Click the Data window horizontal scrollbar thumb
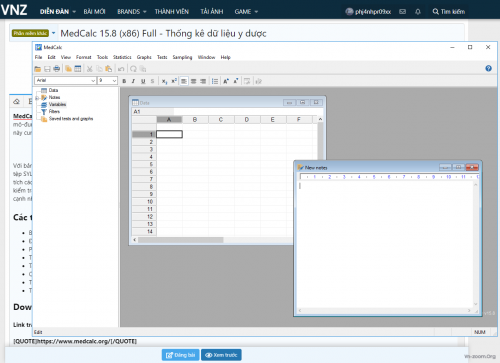The image size is (500, 363). pyautogui.click(x=181, y=240)
